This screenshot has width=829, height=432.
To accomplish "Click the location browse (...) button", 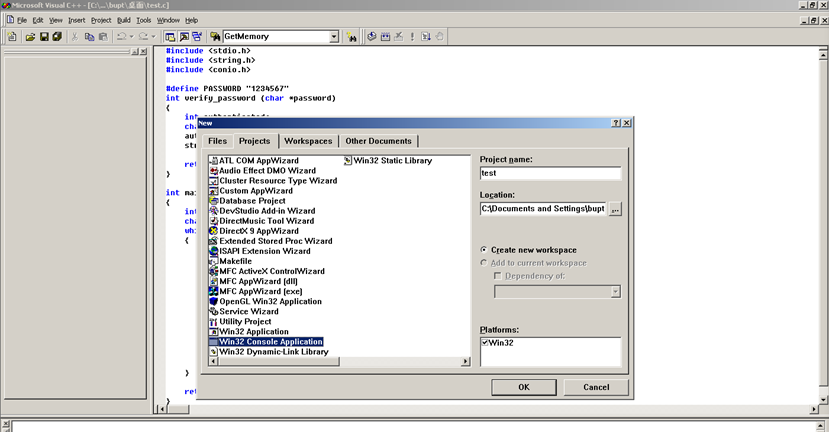I will [615, 209].
